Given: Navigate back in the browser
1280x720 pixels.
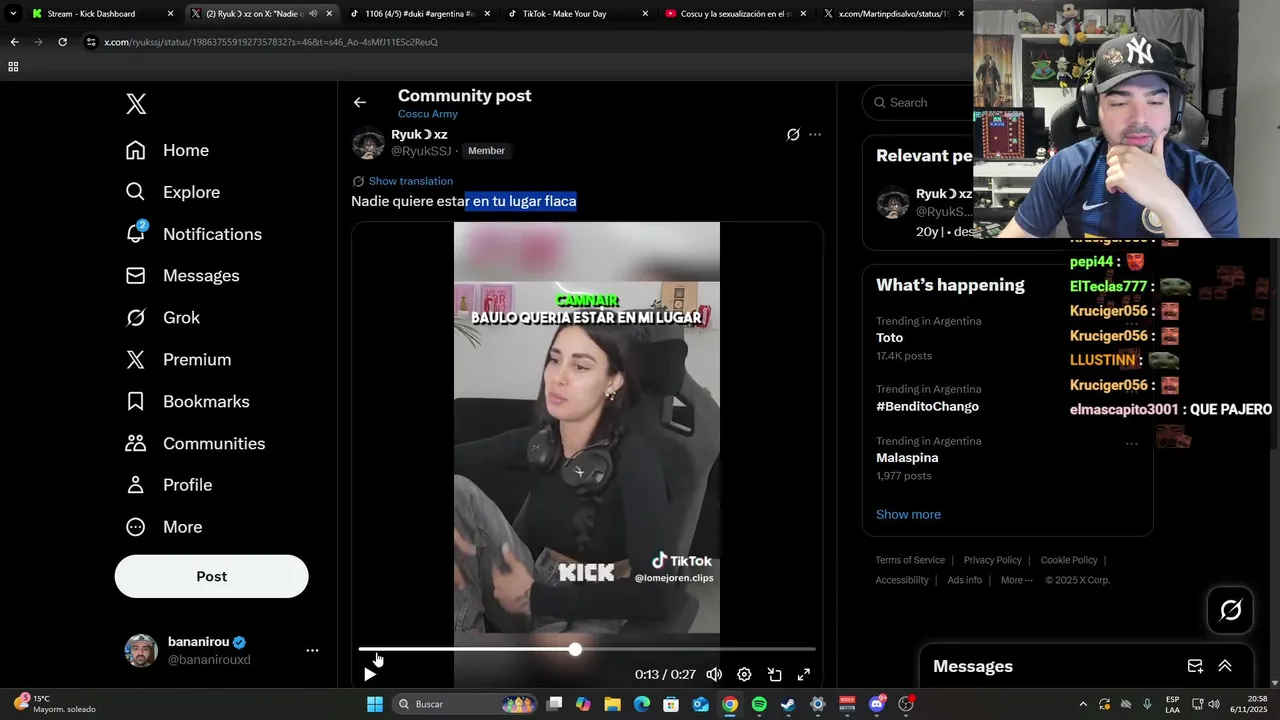Looking at the screenshot, I should point(14,42).
